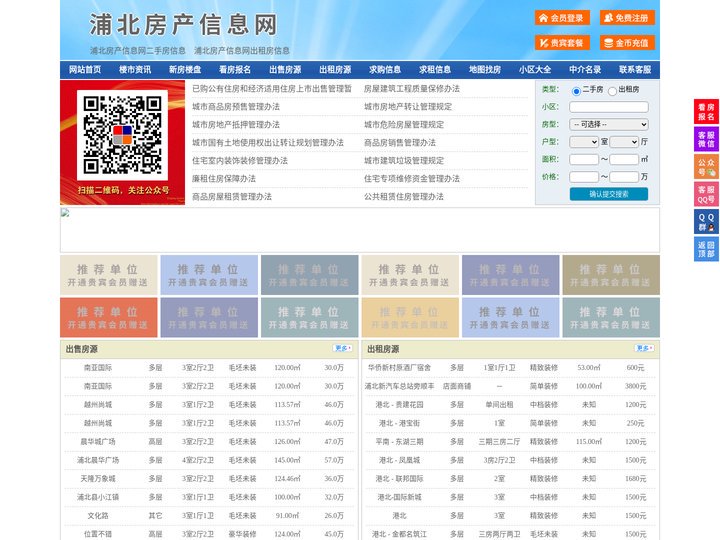Open the 求购信息 menu item
This screenshot has width=720, height=540.
pos(385,70)
